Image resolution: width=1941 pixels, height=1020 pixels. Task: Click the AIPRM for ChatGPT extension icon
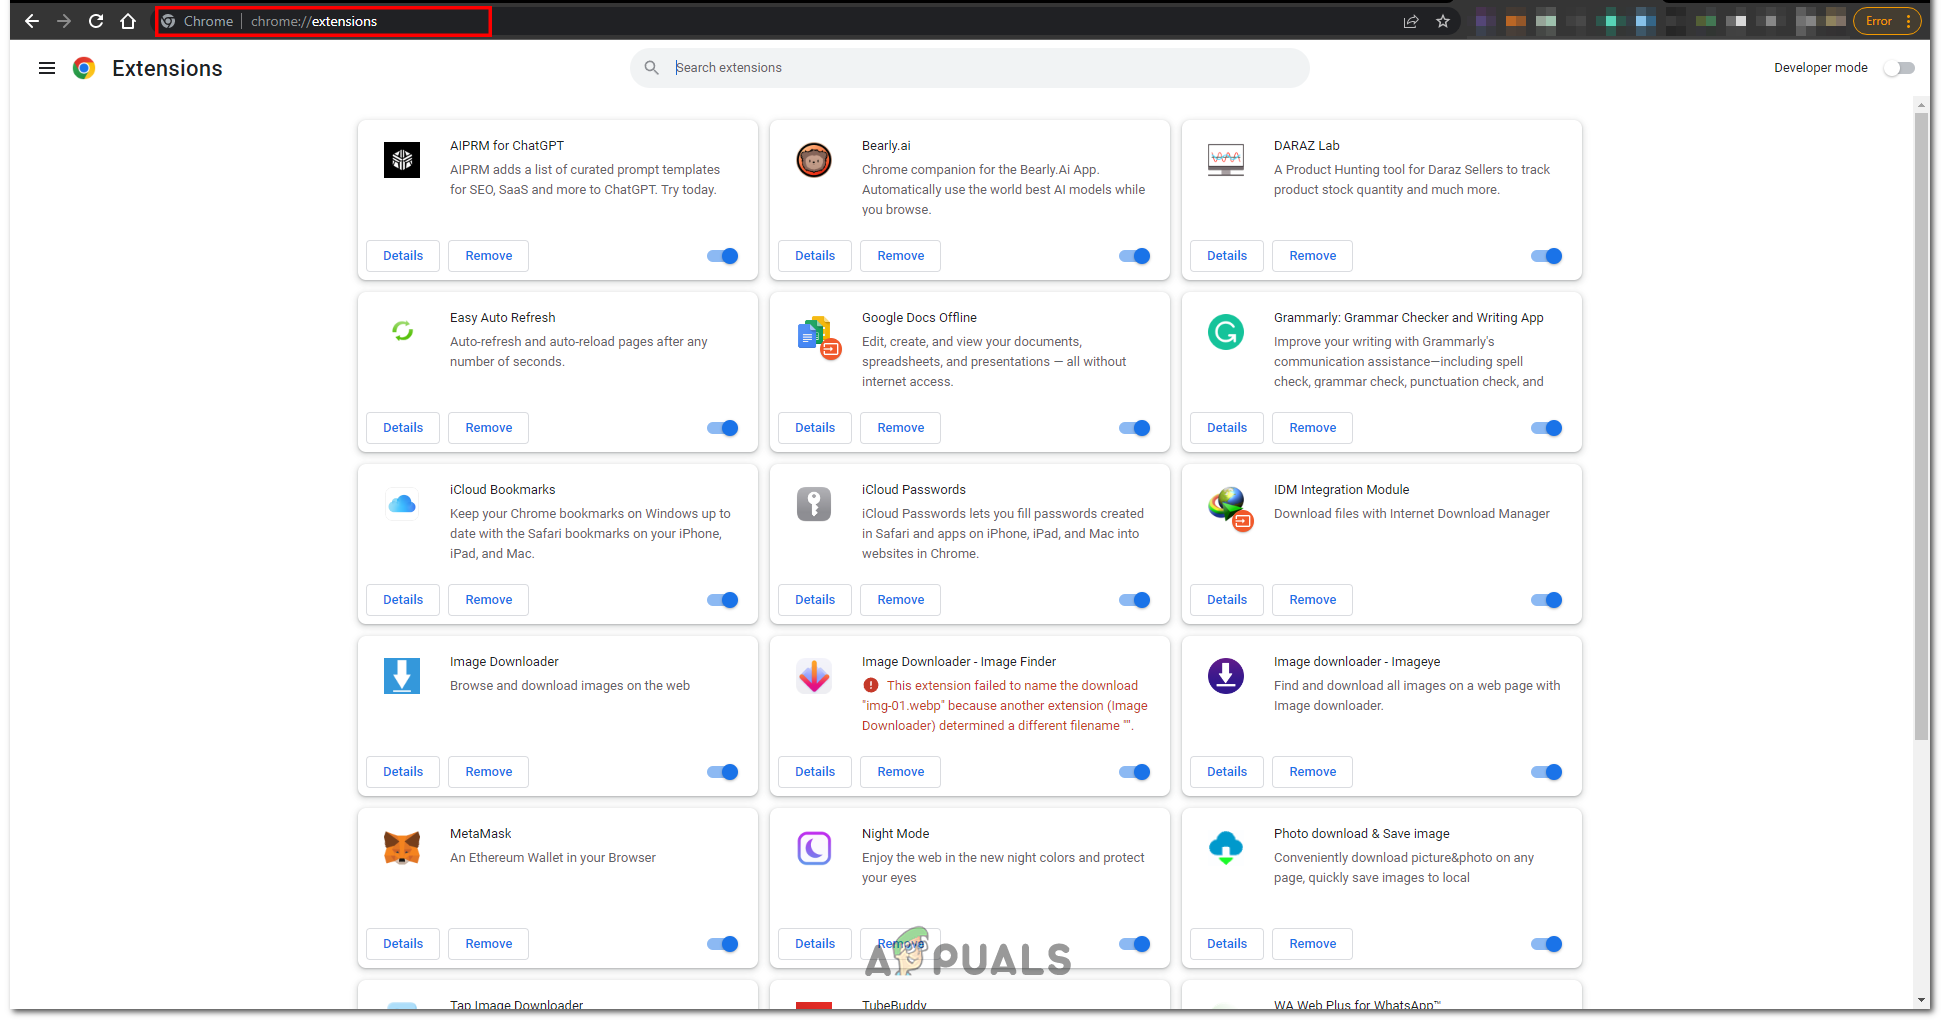tap(402, 160)
